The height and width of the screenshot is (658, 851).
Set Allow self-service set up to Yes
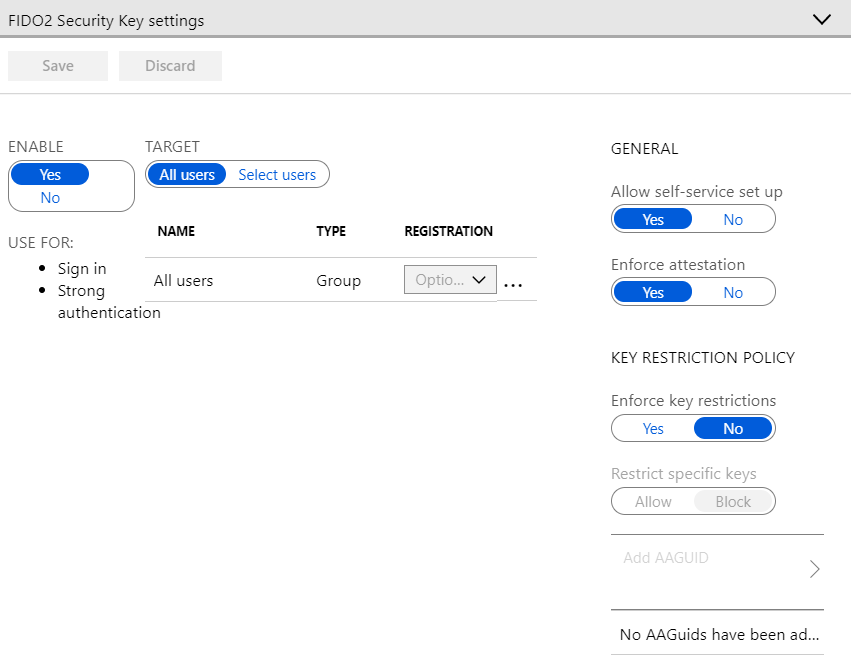point(653,219)
